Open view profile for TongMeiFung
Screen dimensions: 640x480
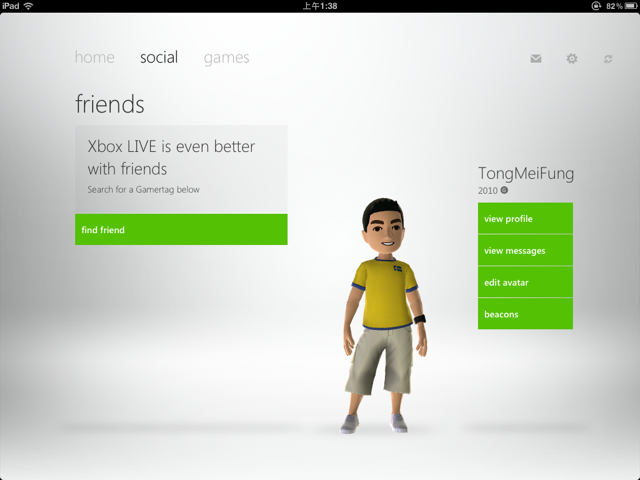point(525,218)
